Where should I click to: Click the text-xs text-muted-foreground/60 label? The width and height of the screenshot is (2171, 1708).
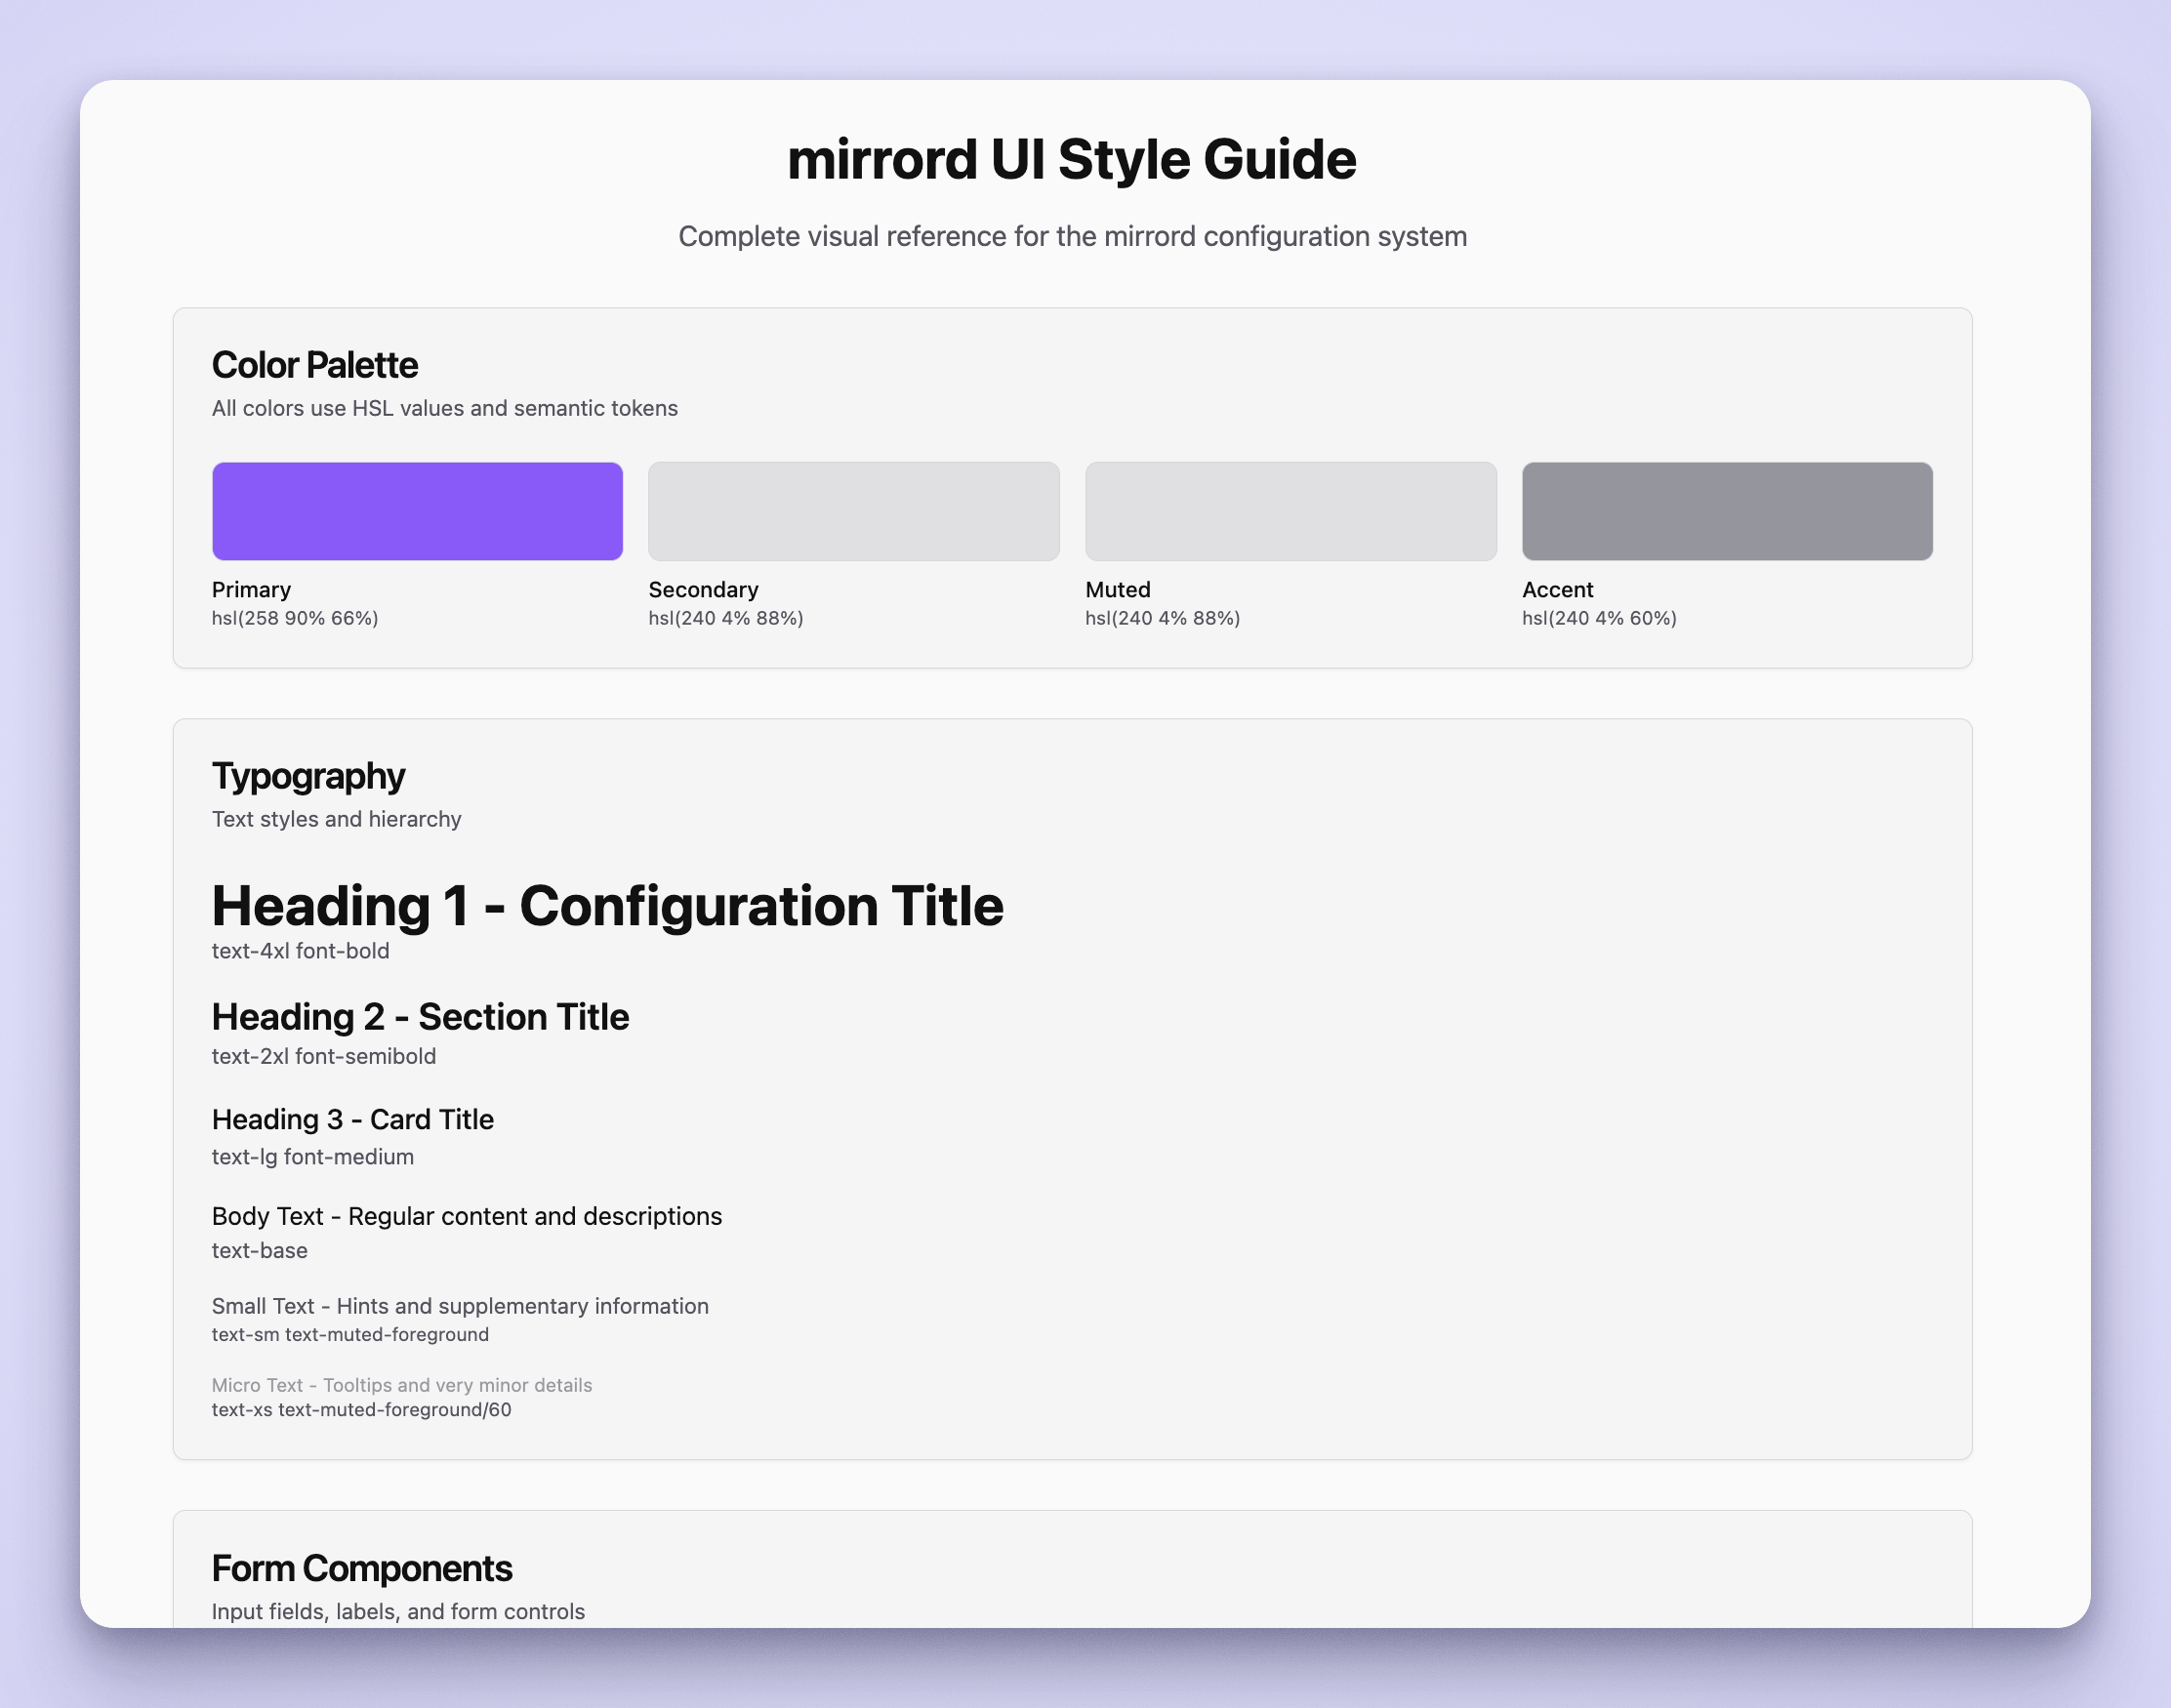click(361, 1410)
